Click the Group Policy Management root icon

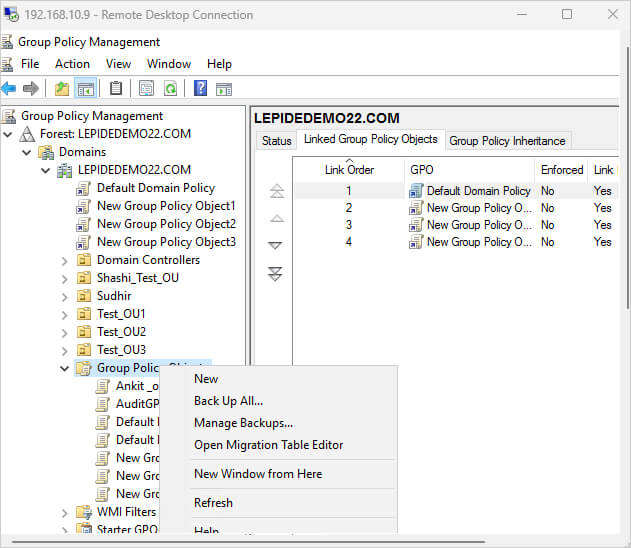tap(9, 116)
